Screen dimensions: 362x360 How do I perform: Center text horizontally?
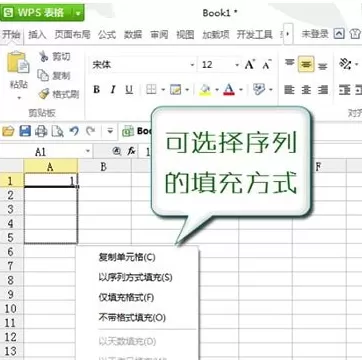pyautogui.click(x=306, y=90)
